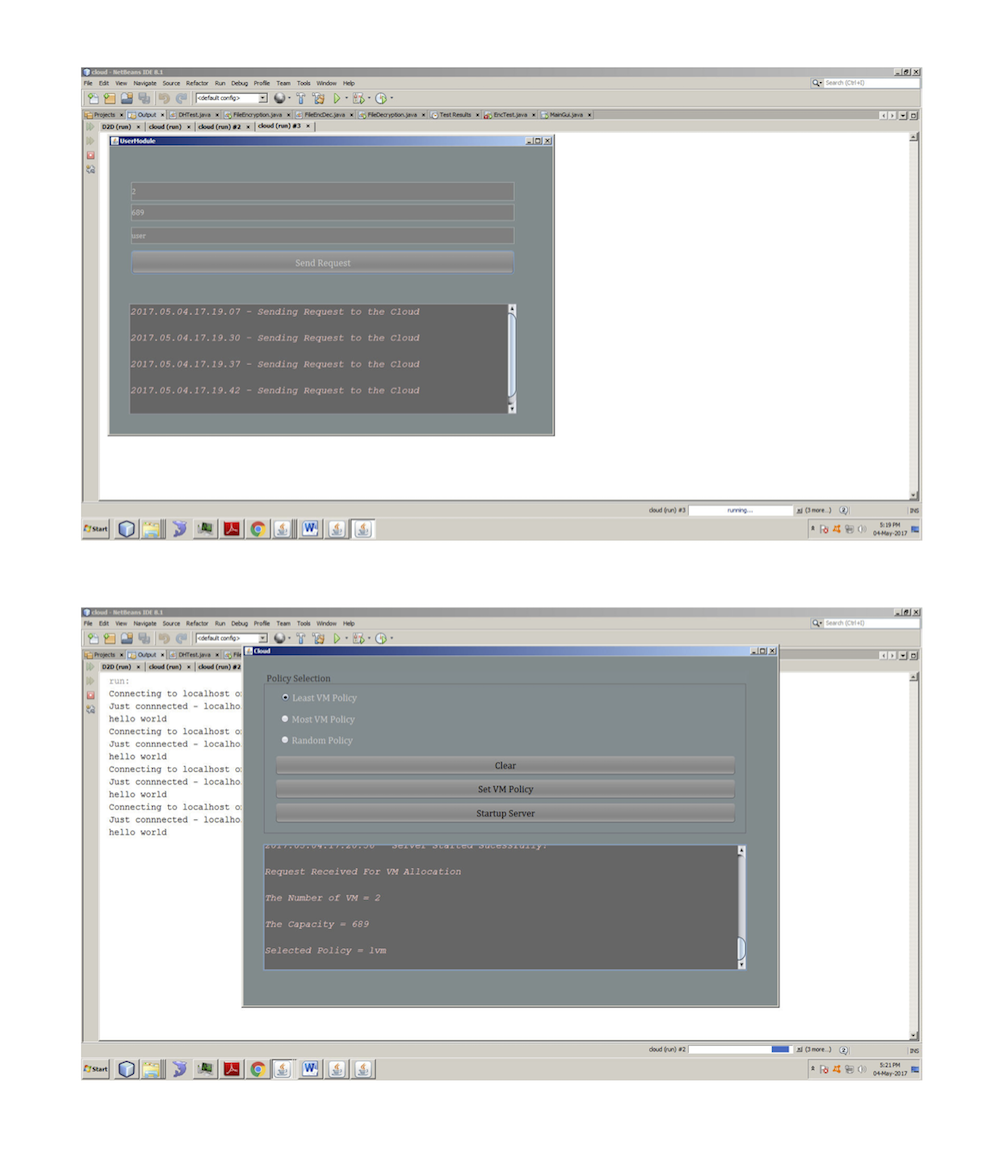Open Chrome from taskbar below UserModule screenshot
1000x1171 pixels.
(258, 529)
